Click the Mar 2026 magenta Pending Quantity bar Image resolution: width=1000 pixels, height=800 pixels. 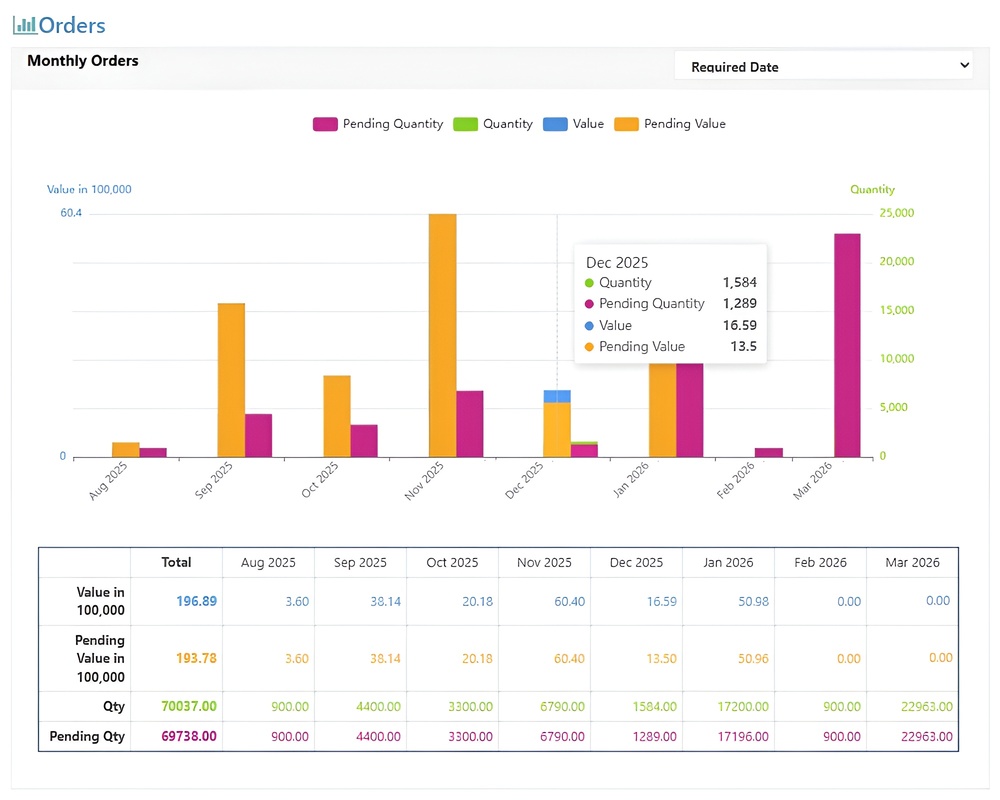(847, 345)
